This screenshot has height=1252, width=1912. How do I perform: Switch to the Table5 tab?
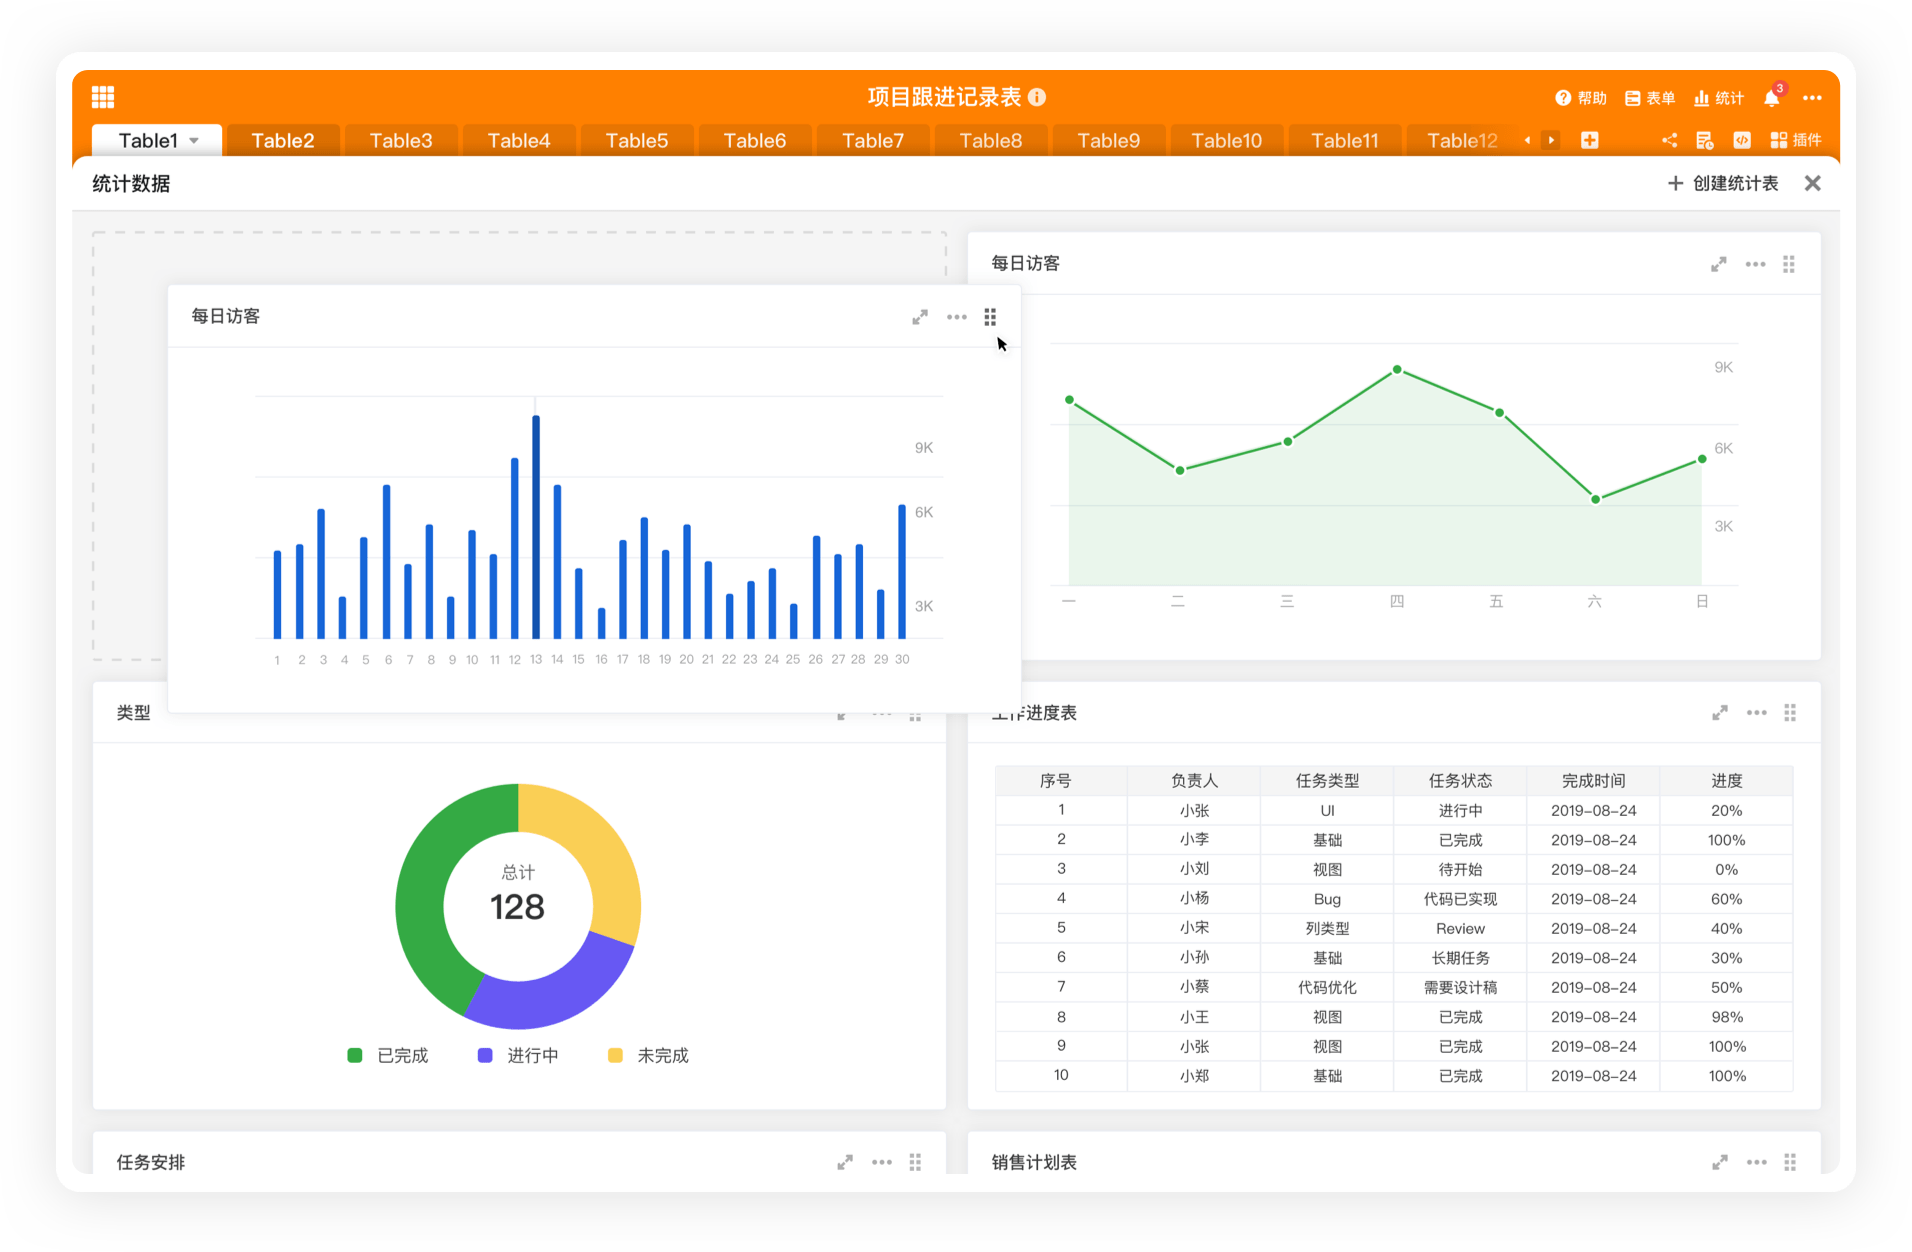(636, 141)
